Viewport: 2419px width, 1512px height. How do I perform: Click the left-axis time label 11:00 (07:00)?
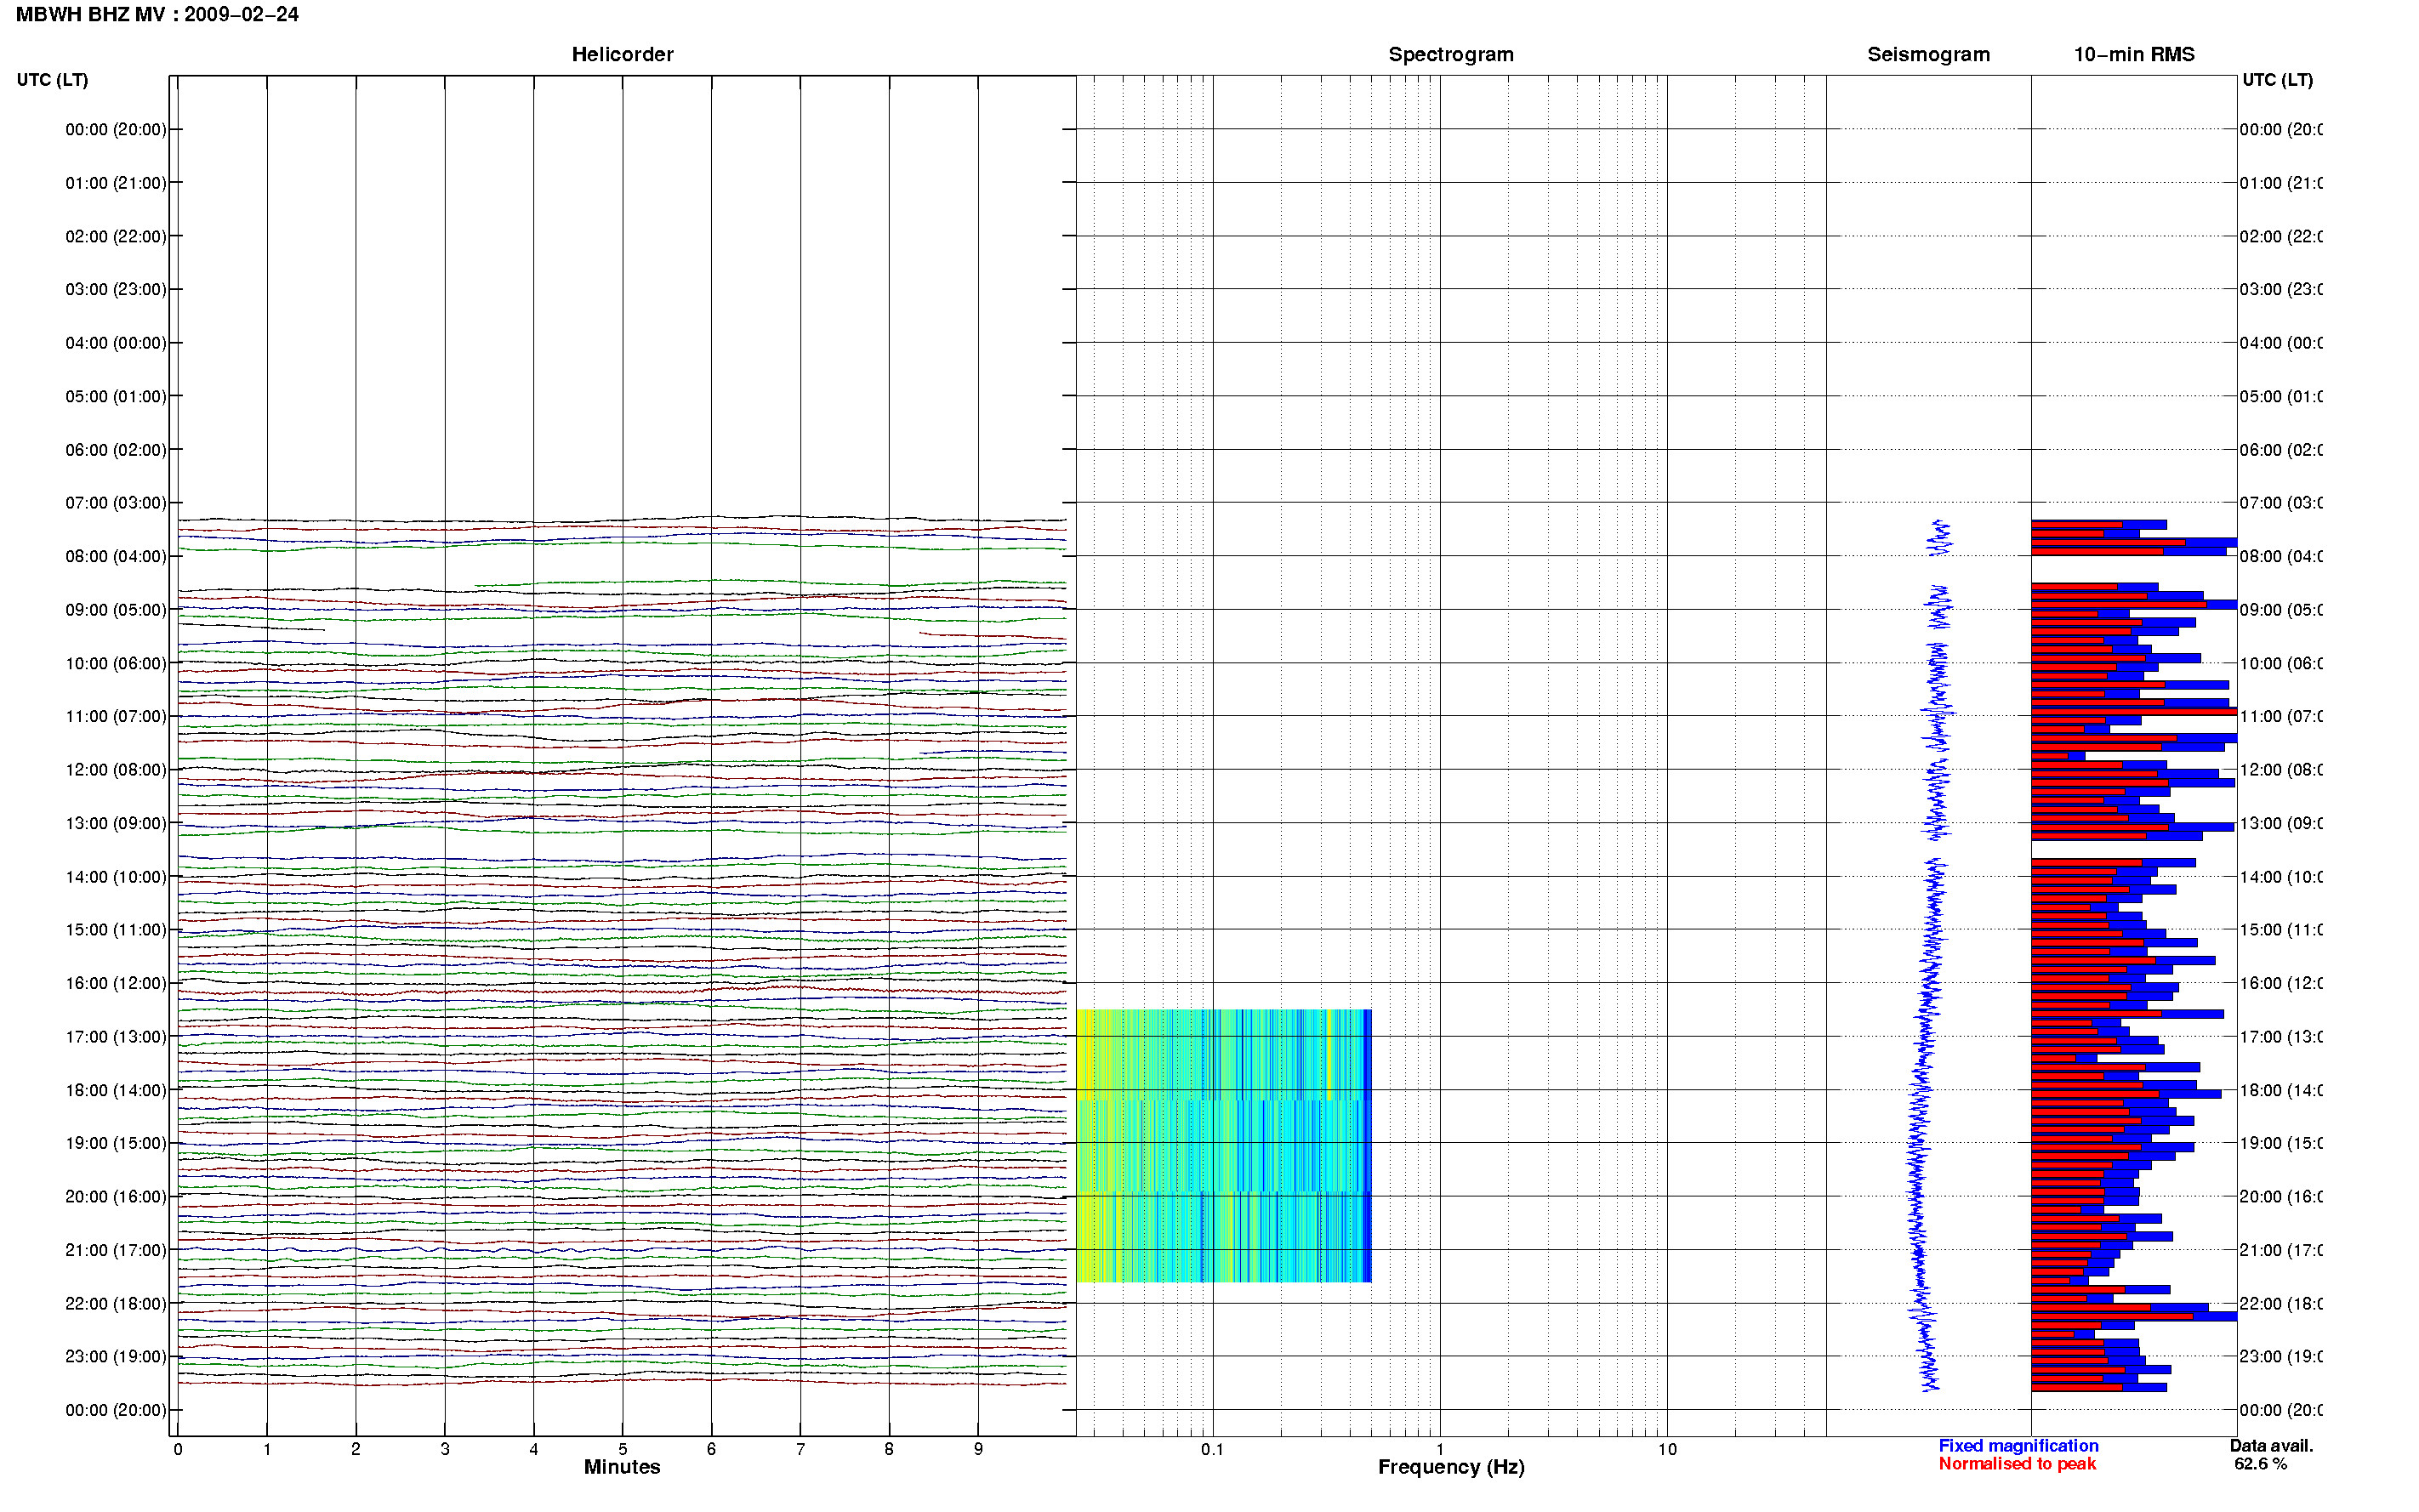116,716
